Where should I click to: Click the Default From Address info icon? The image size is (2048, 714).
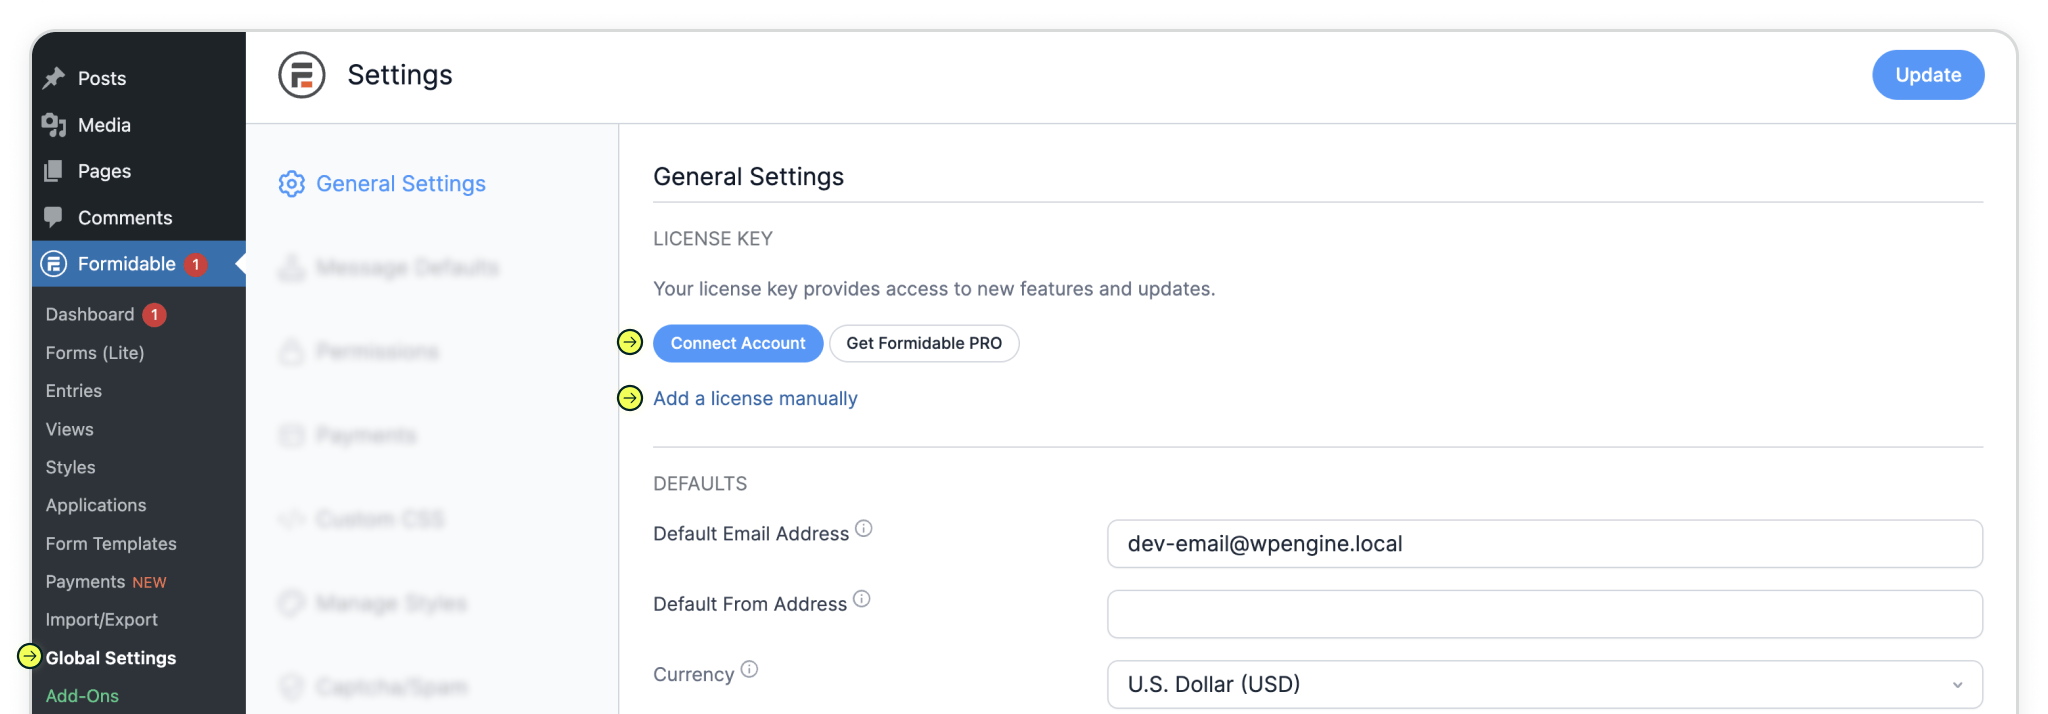[862, 599]
